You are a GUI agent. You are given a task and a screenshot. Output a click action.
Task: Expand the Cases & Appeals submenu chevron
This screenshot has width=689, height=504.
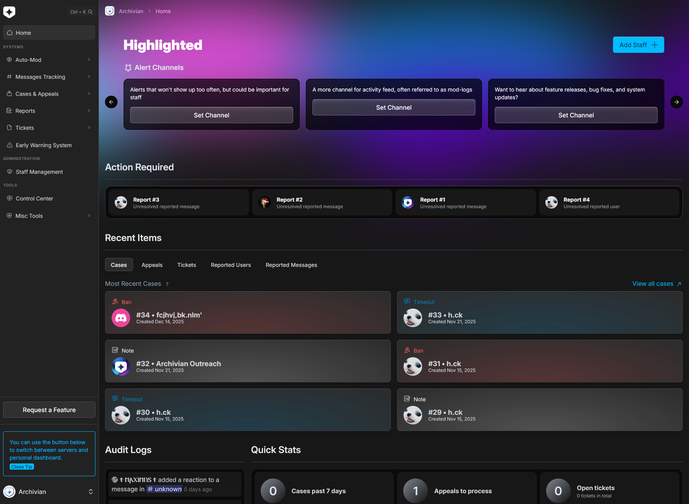click(89, 94)
